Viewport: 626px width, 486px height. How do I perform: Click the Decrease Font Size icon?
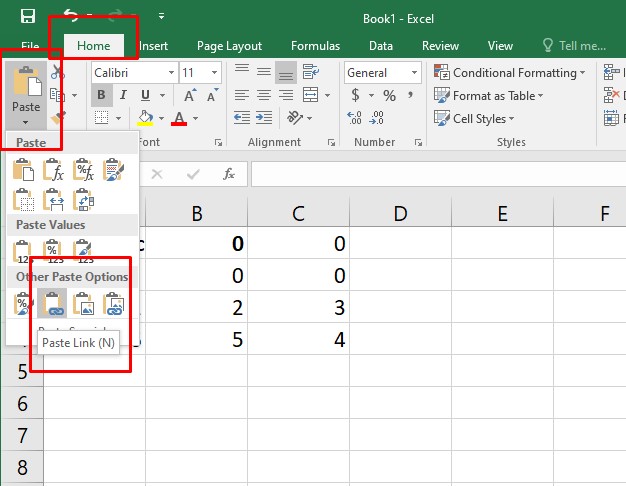[212, 95]
